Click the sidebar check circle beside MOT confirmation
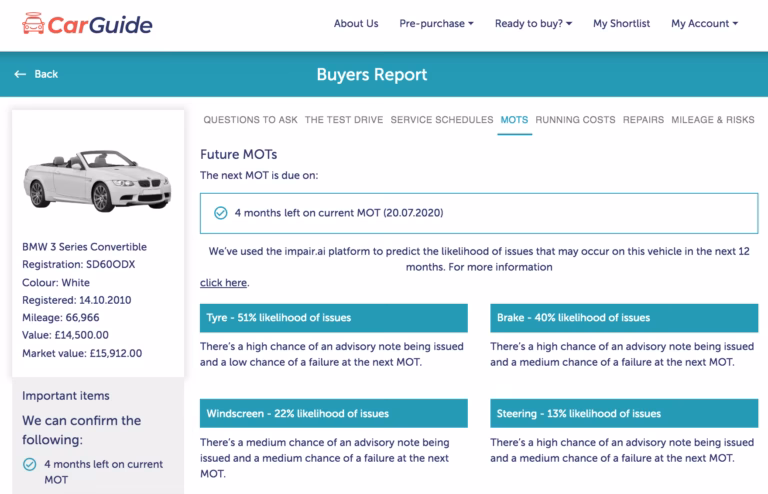The width and height of the screenshot is (768, 494). pos(29,464)
